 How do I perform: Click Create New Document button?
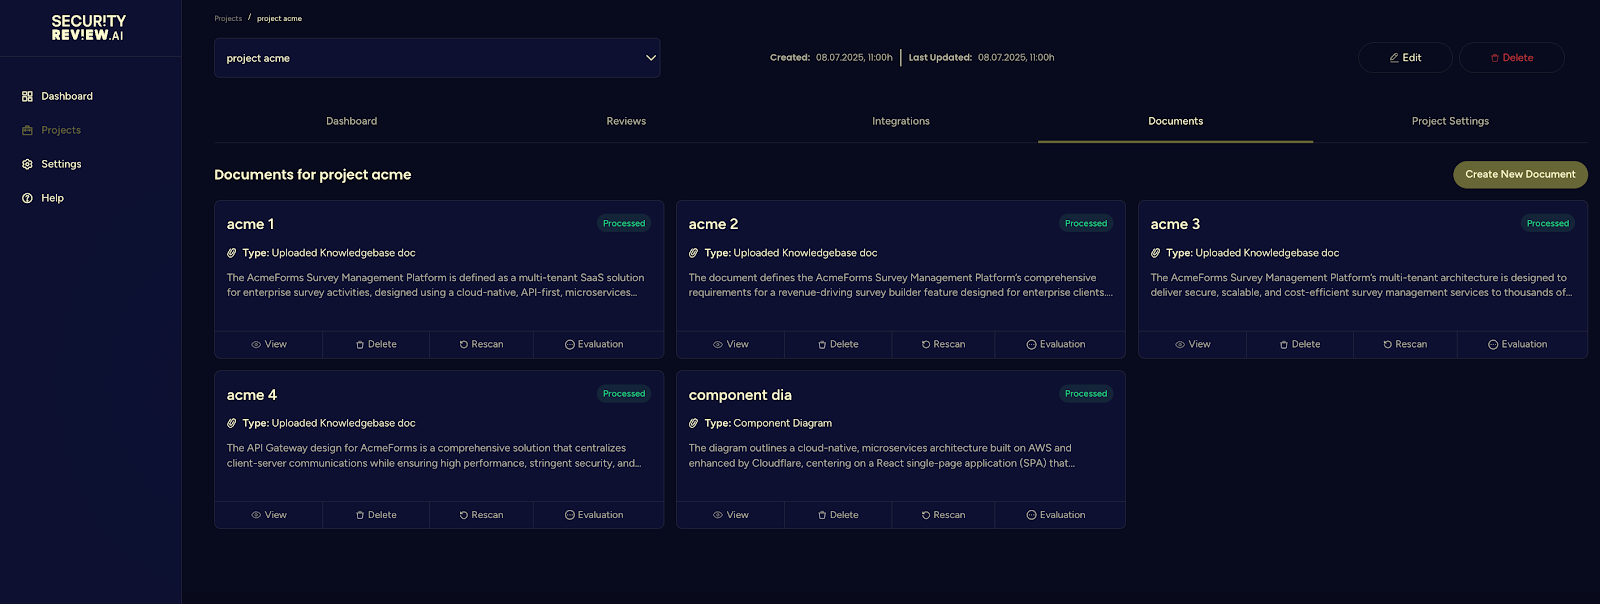tap(1520, 174)
